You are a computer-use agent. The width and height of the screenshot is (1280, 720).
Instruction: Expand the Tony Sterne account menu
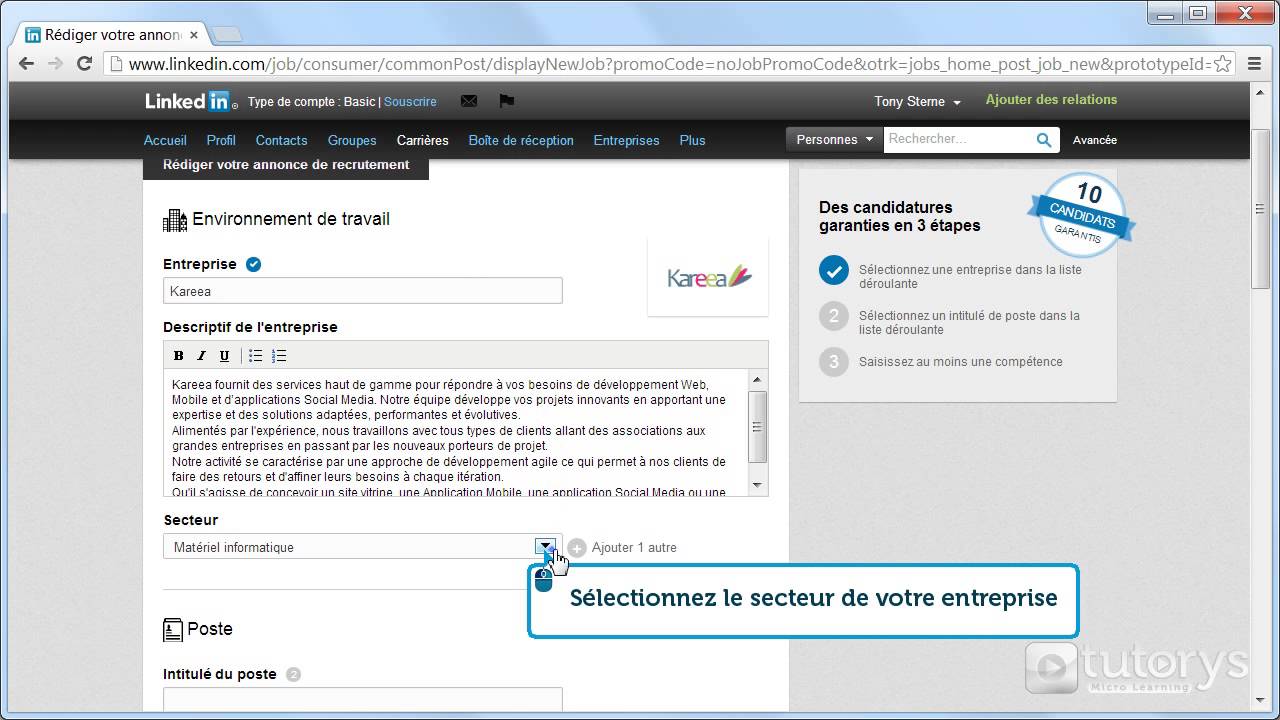click(x=917, y=102)
